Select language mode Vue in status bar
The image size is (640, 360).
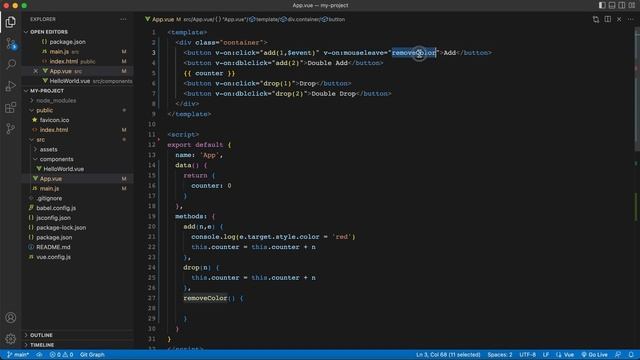565,355
